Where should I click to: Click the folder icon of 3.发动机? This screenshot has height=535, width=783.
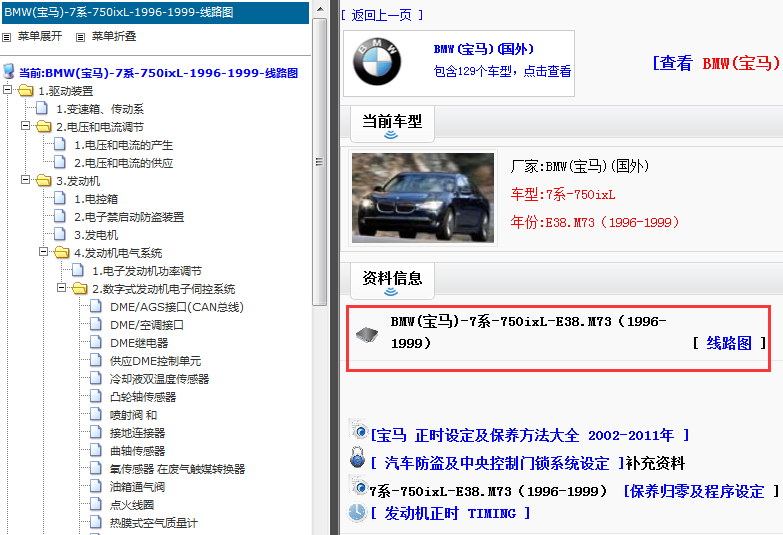43,181
